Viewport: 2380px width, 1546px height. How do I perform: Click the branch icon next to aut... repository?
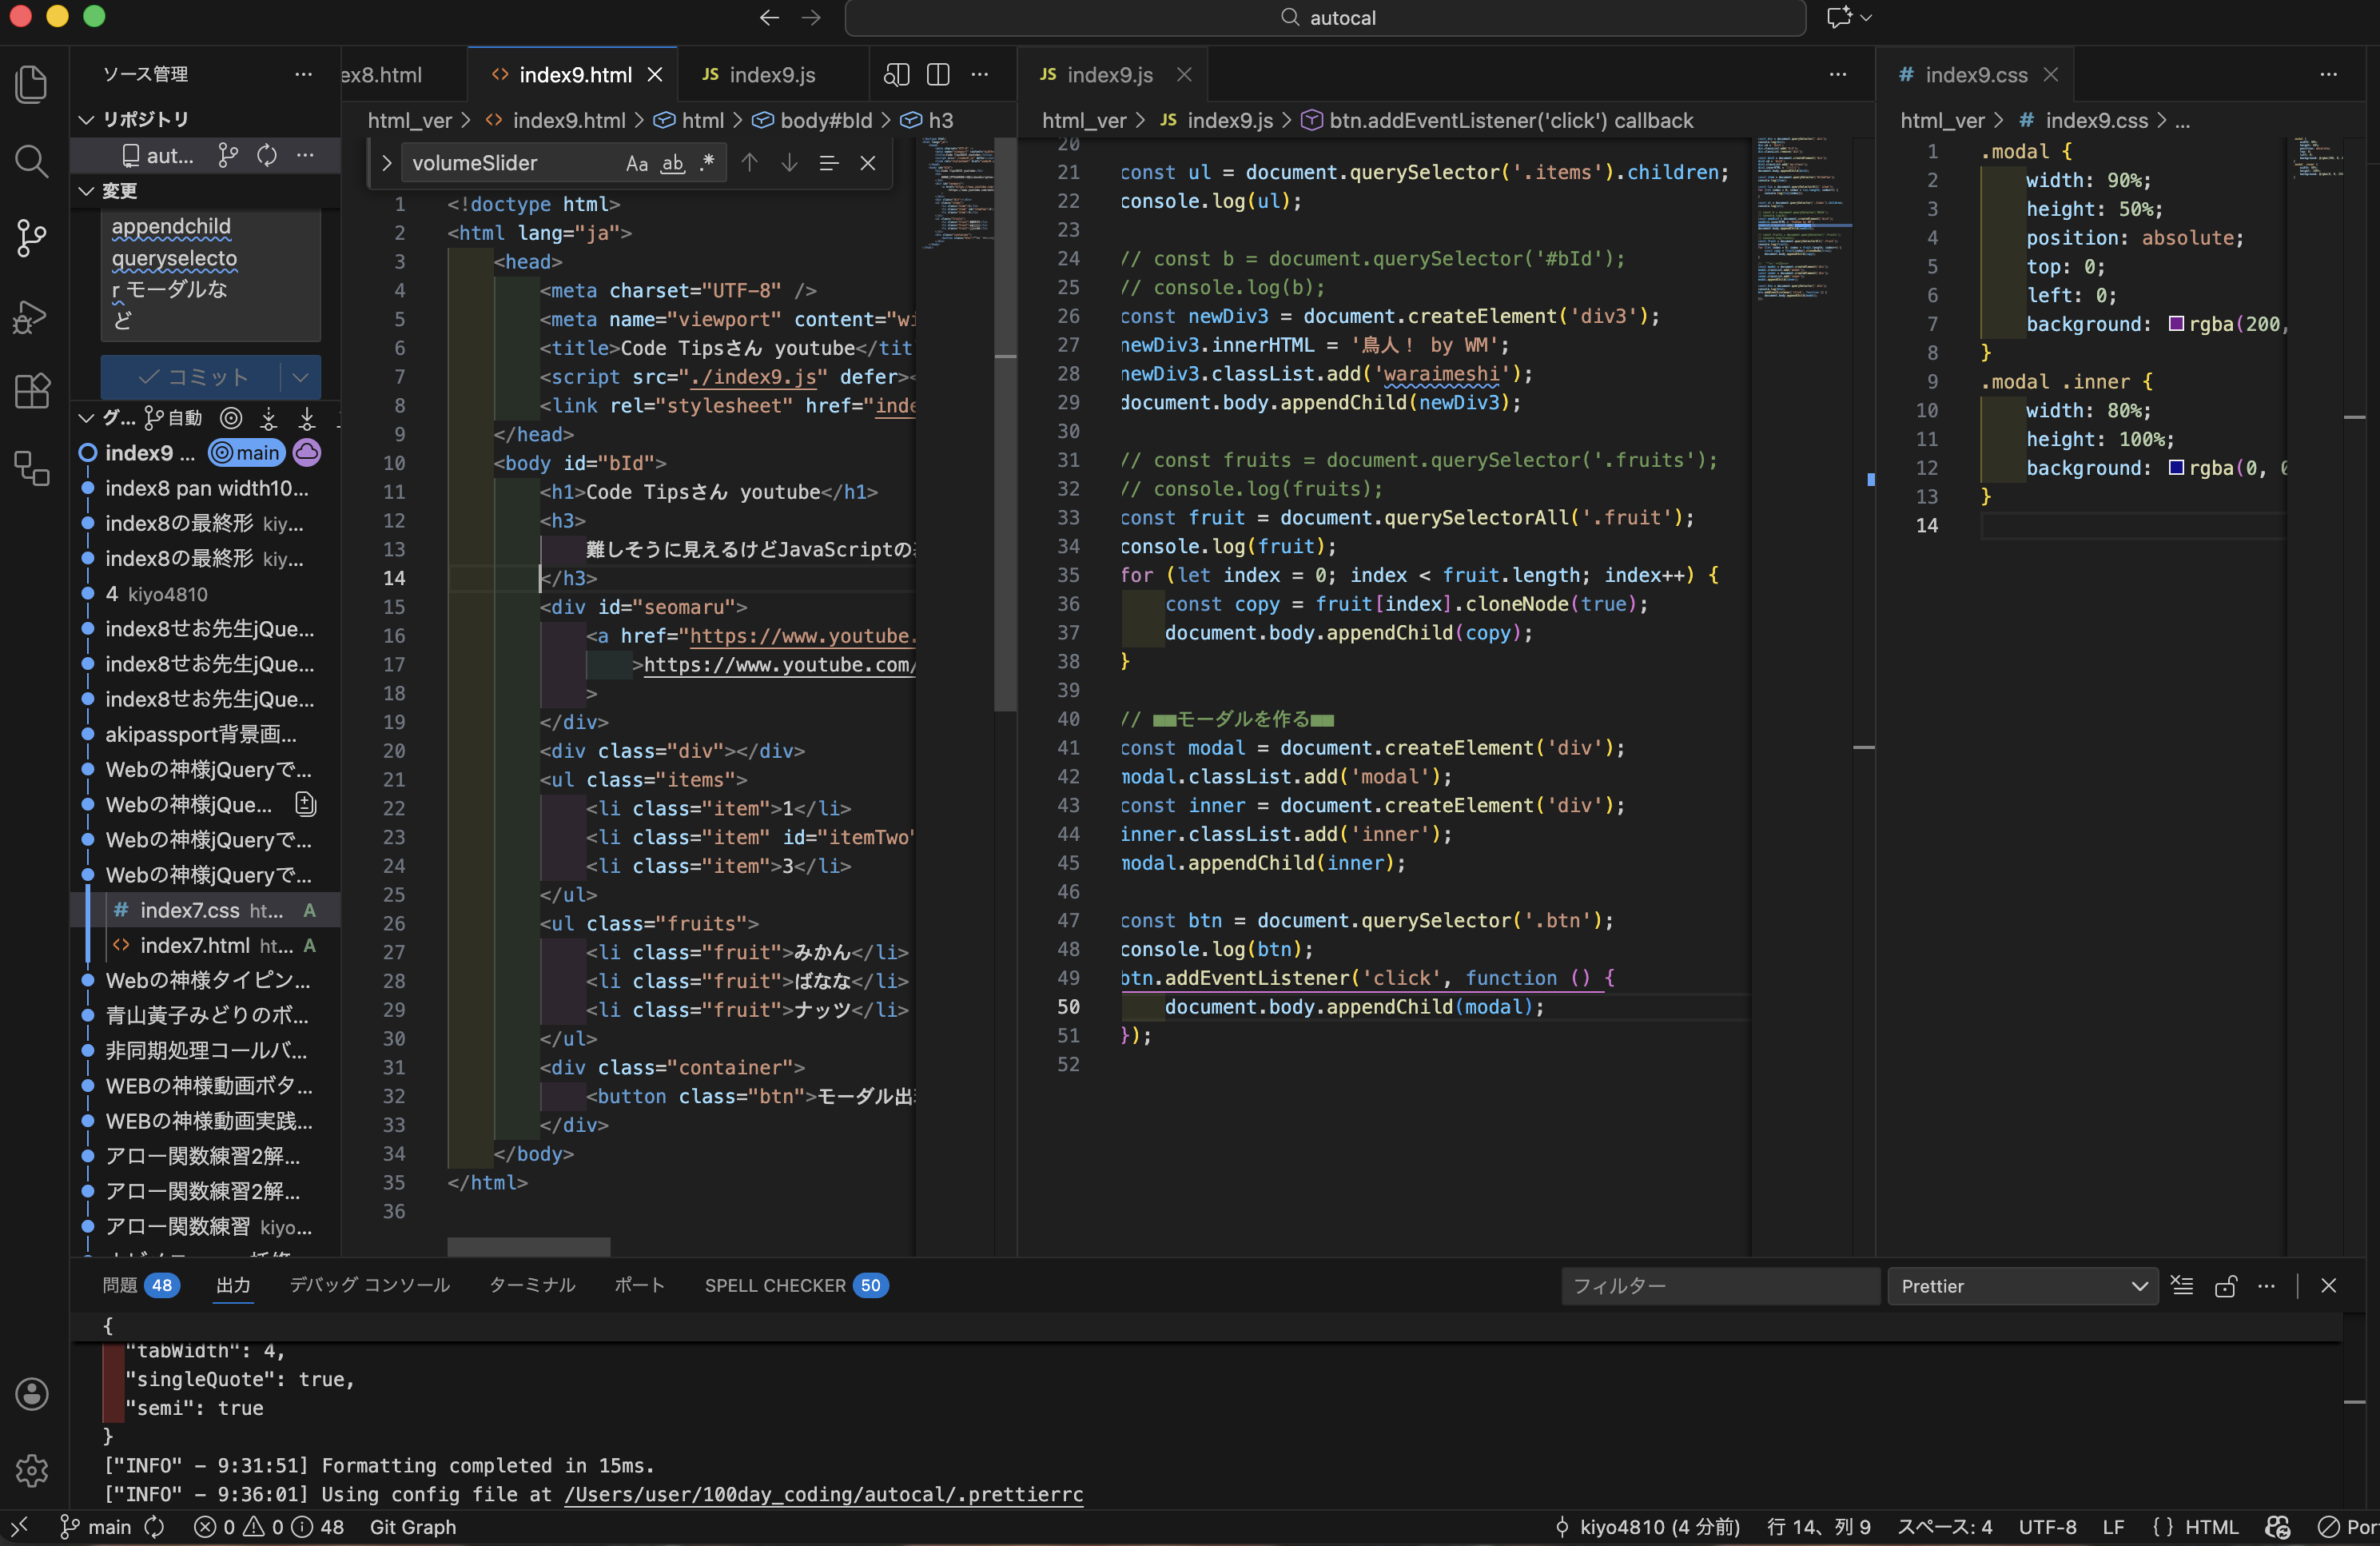click(228, 155)
